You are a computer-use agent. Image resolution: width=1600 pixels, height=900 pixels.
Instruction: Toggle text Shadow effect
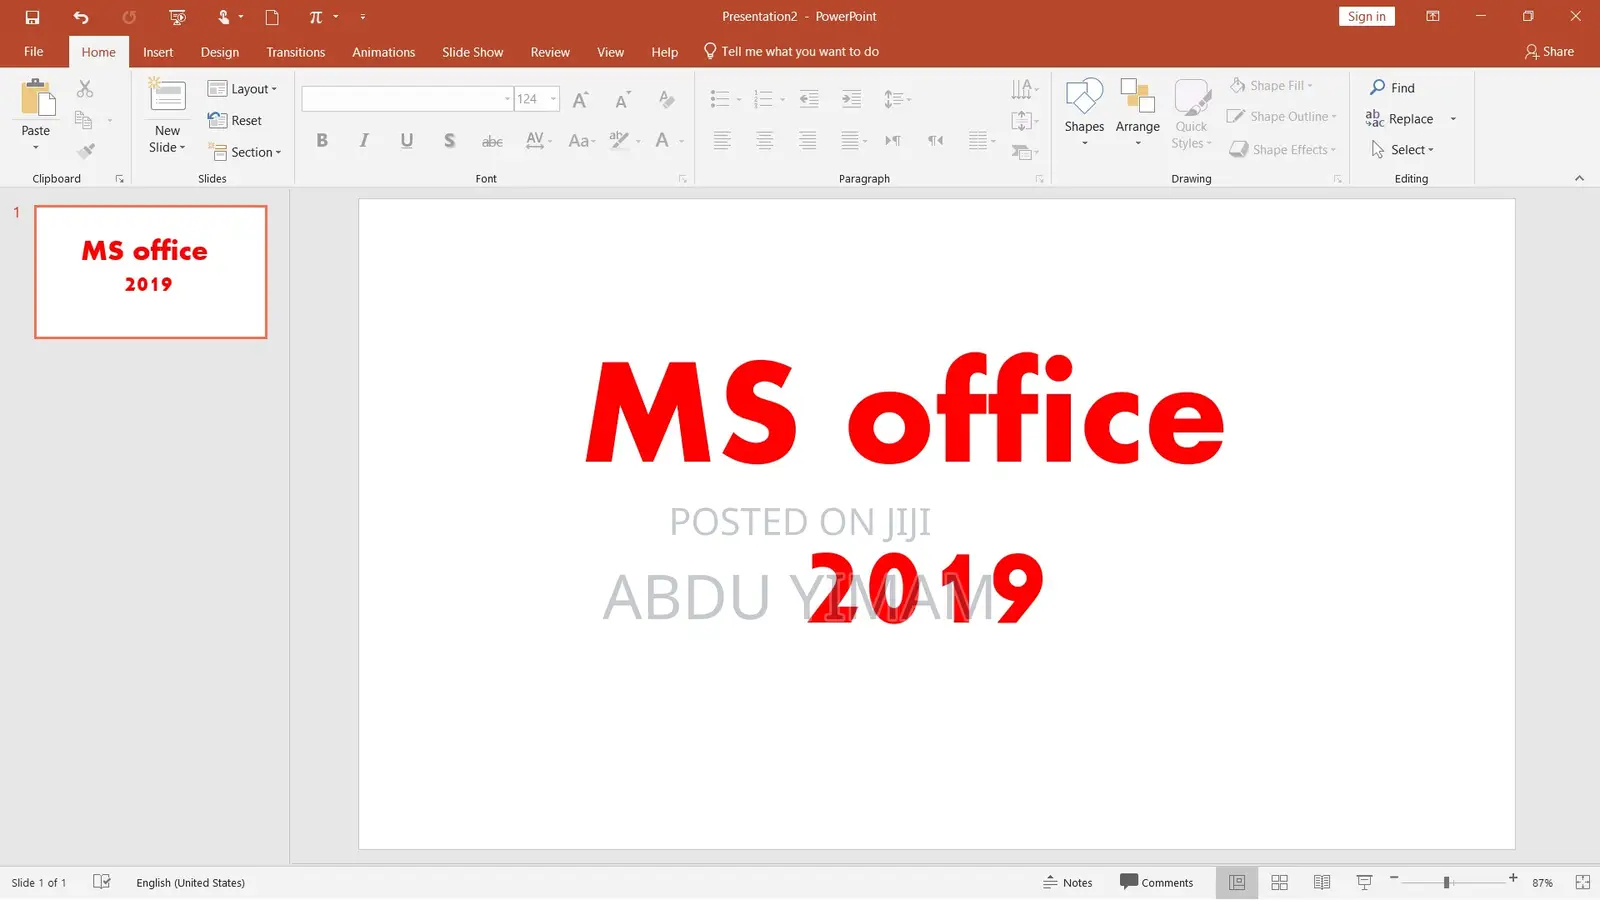point(449,141)
